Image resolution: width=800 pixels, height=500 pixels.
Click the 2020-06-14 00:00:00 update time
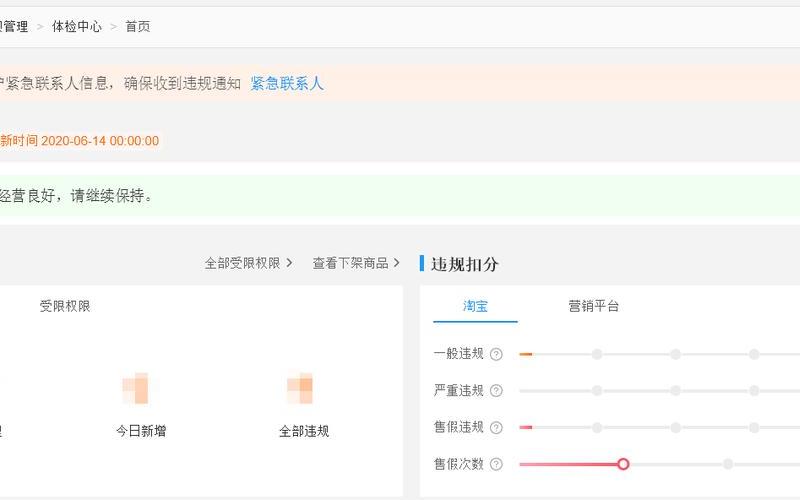(x=100, y=141)
